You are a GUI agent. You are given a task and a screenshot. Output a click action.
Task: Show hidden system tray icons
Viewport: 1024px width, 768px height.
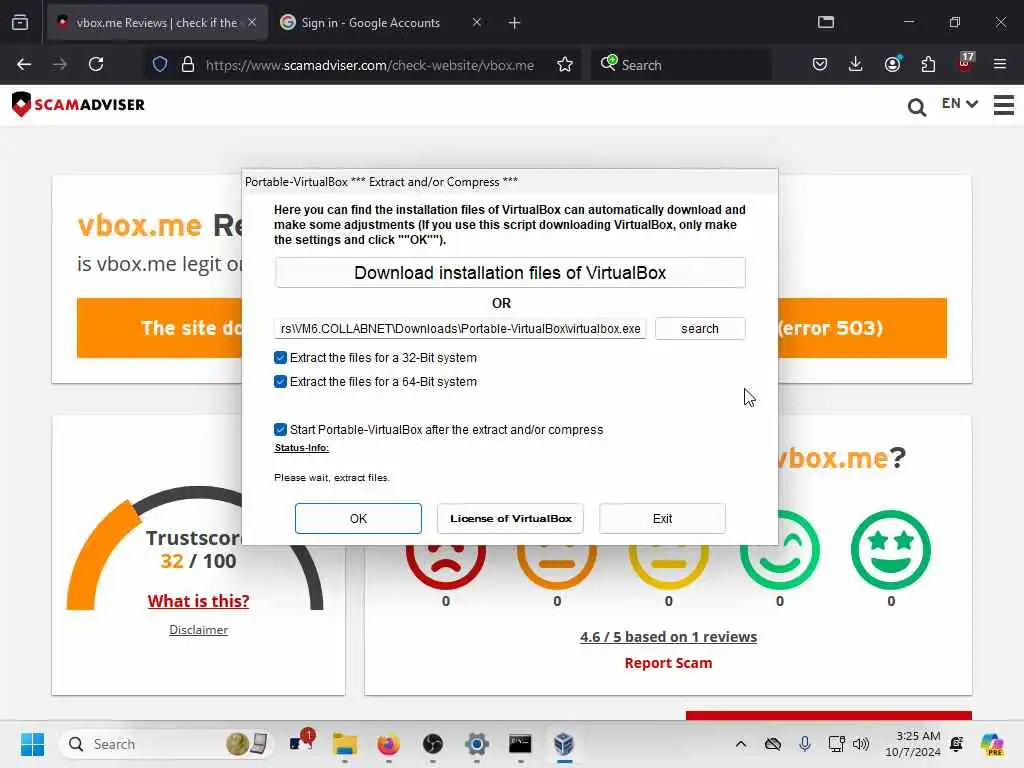click(x=741, y=744)
